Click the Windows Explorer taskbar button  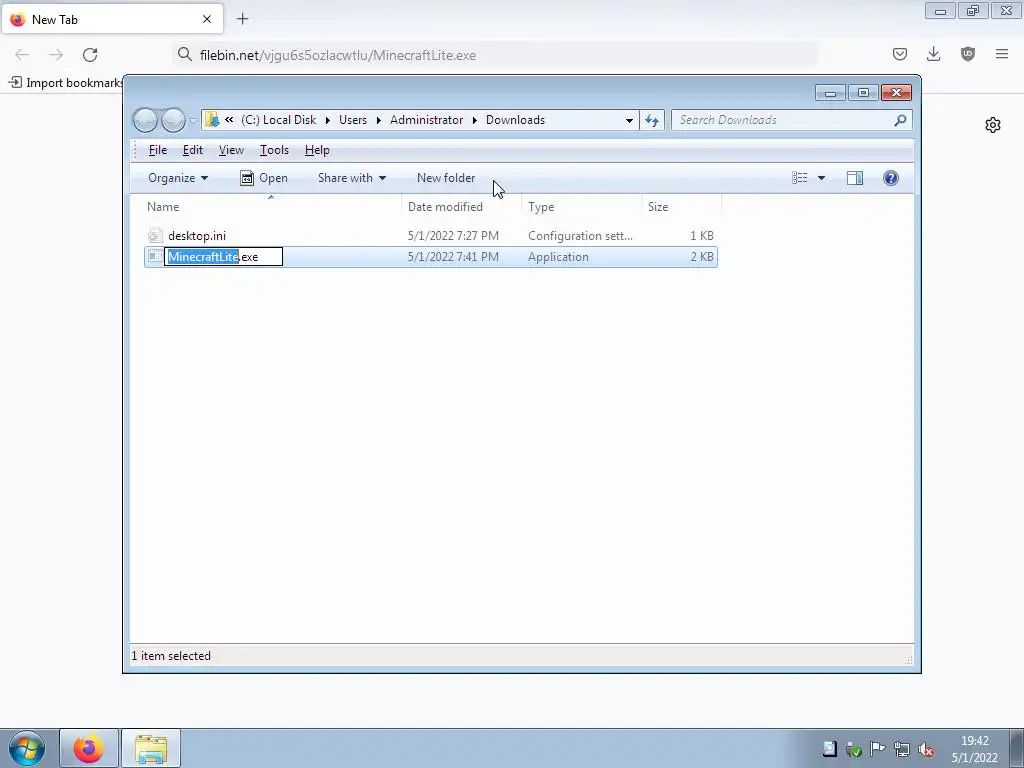151,748
